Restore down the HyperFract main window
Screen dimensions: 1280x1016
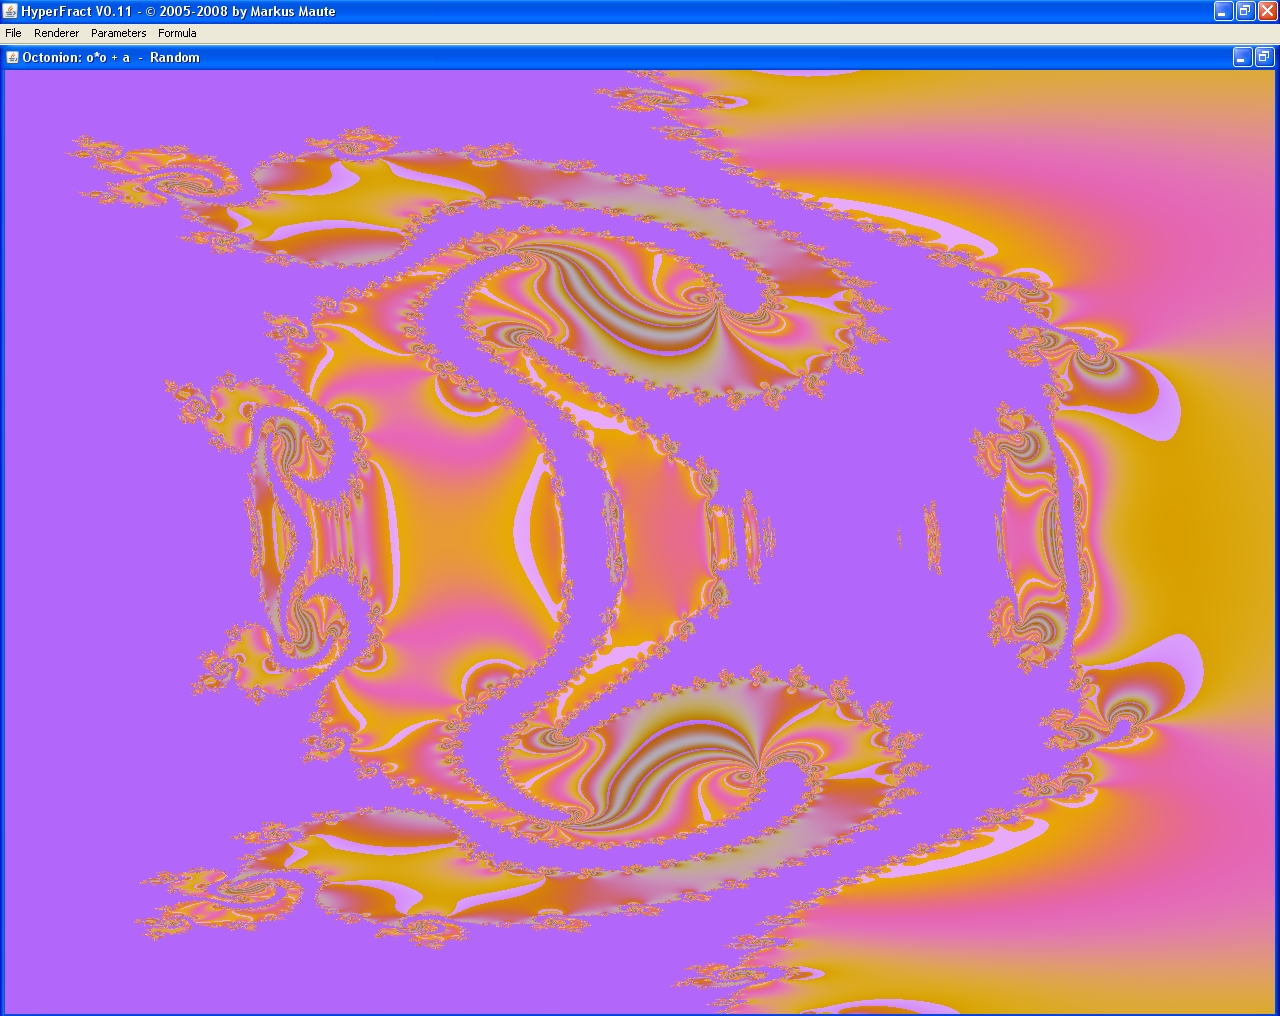1245,11
